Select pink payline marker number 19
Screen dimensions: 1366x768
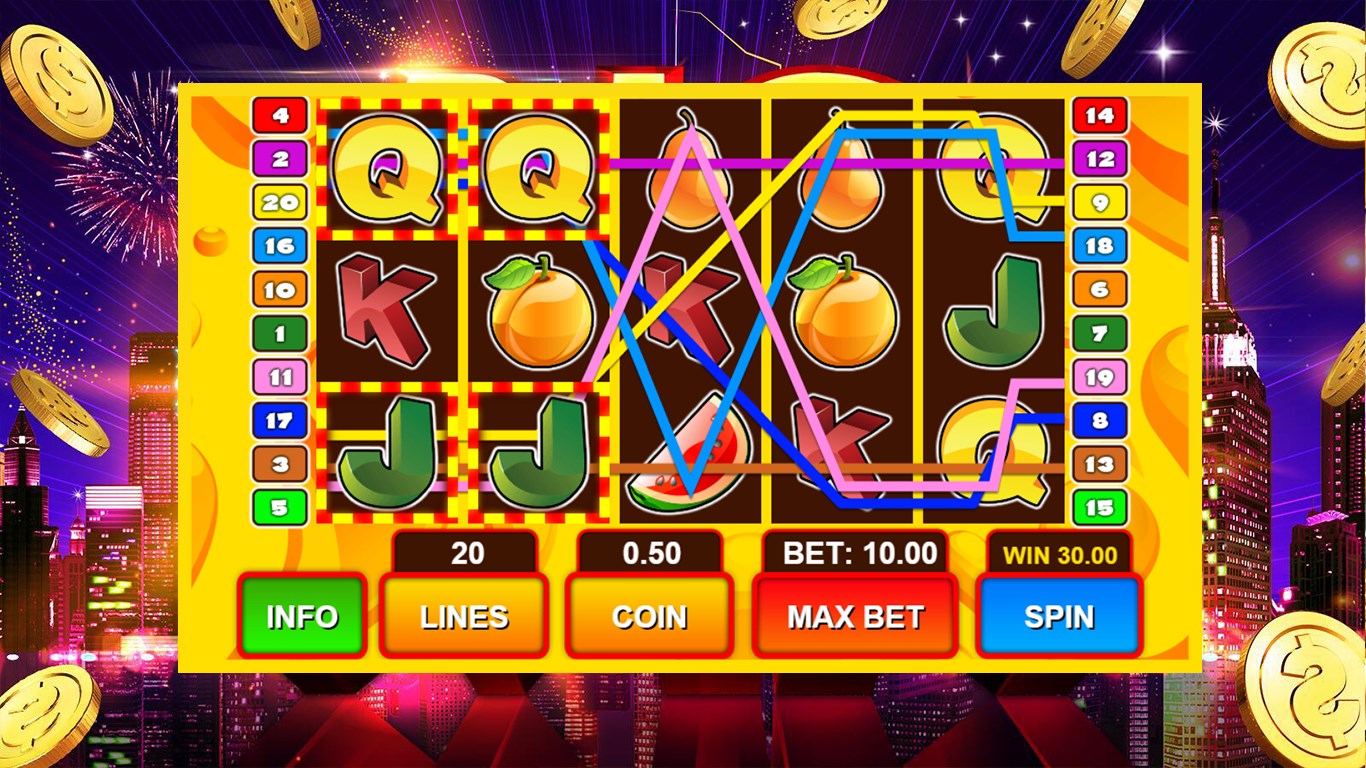tap(1099, 377)
